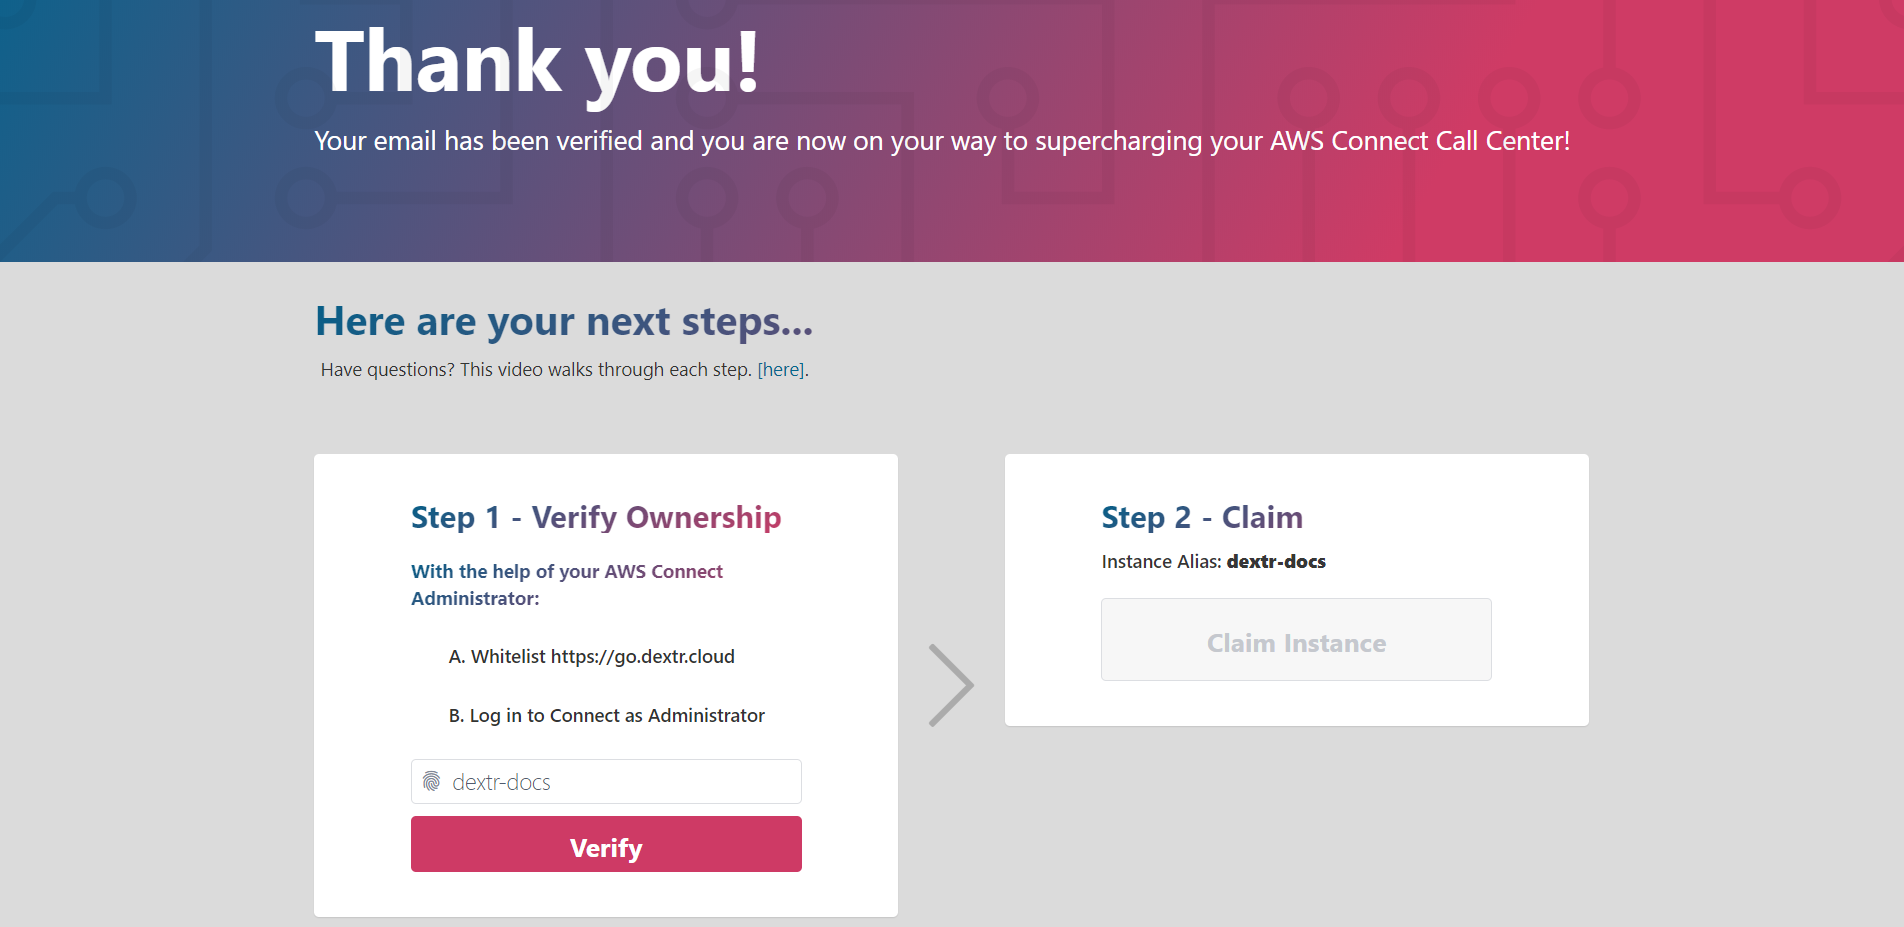The width and height of the screenshot is (1904, 927).
Task: Click the pink Verify button
Action: tap(606, 844)
